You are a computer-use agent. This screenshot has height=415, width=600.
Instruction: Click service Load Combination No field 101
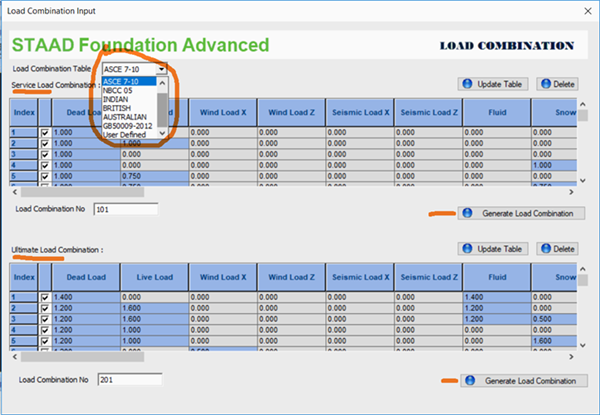(126, 209)
